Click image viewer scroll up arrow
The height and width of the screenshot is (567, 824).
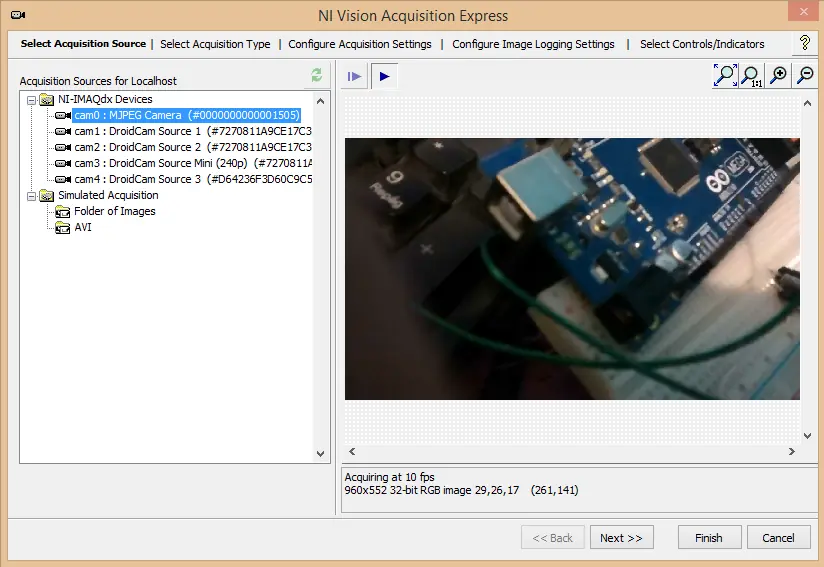point(807,104)
